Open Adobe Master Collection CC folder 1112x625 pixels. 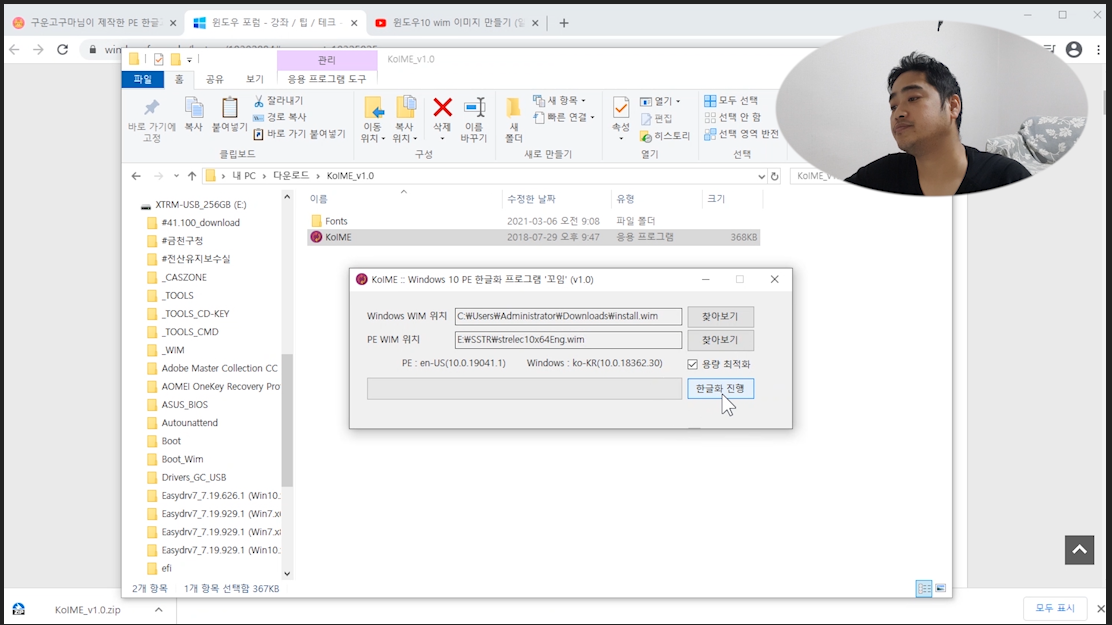click(219, 368)
